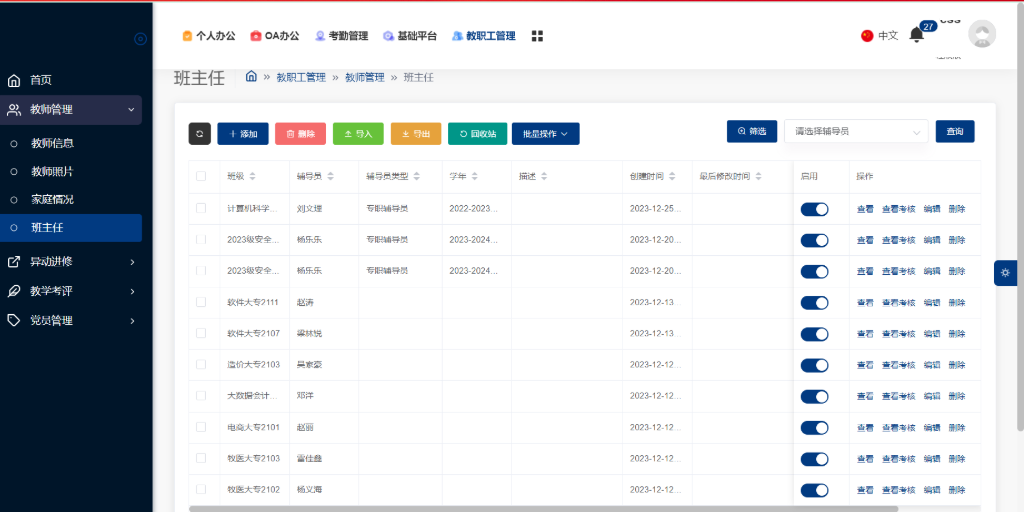Open the settings gear tab on right edge
This screenshot has width=1024, height=512.
[x=1005, y=273]
